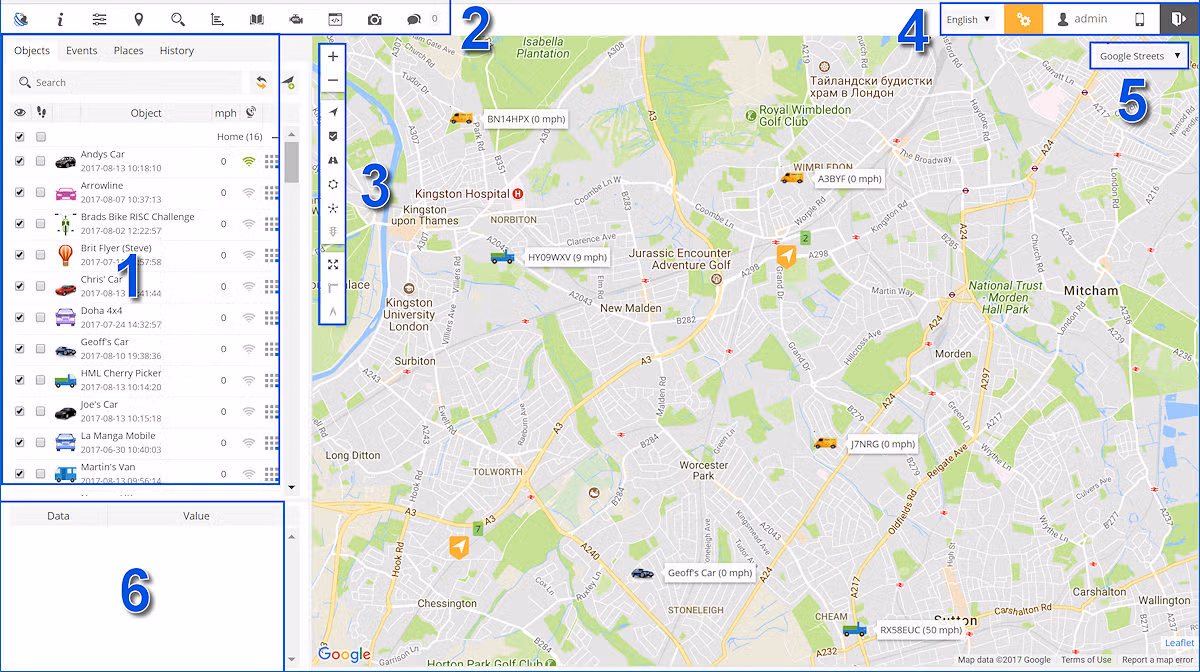Click the mph column header
The image size is (1200, 672).
pos(226,113)
